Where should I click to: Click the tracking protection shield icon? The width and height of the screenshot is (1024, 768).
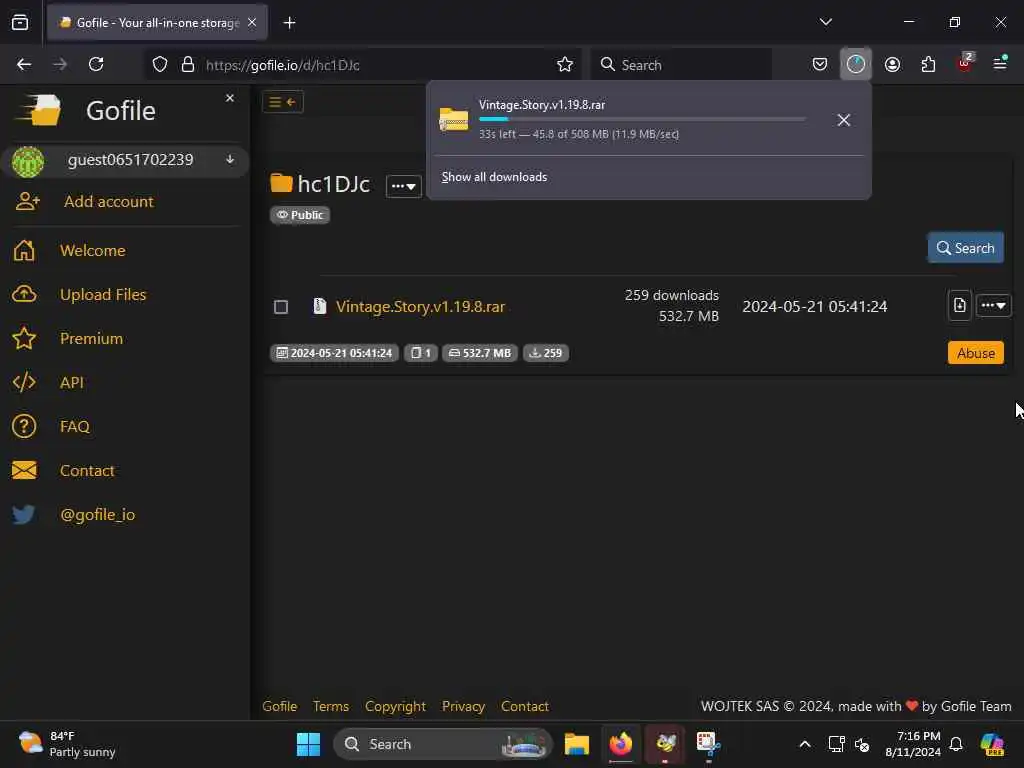tap(160, 64)
